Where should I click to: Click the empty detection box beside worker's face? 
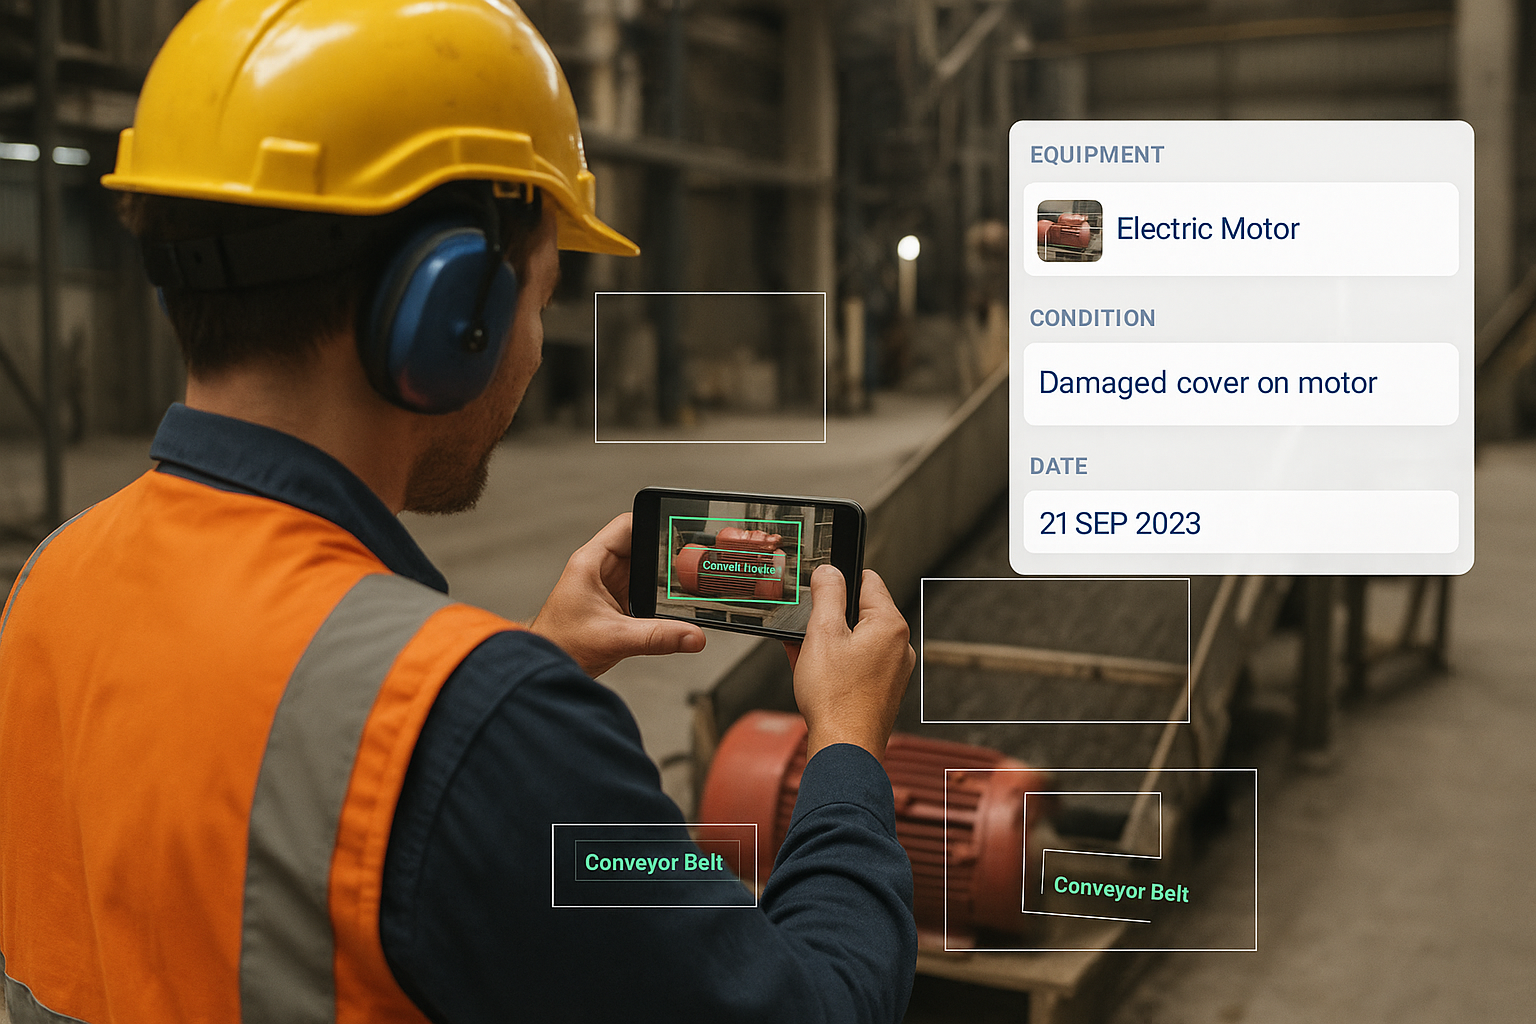pos(710,367)
